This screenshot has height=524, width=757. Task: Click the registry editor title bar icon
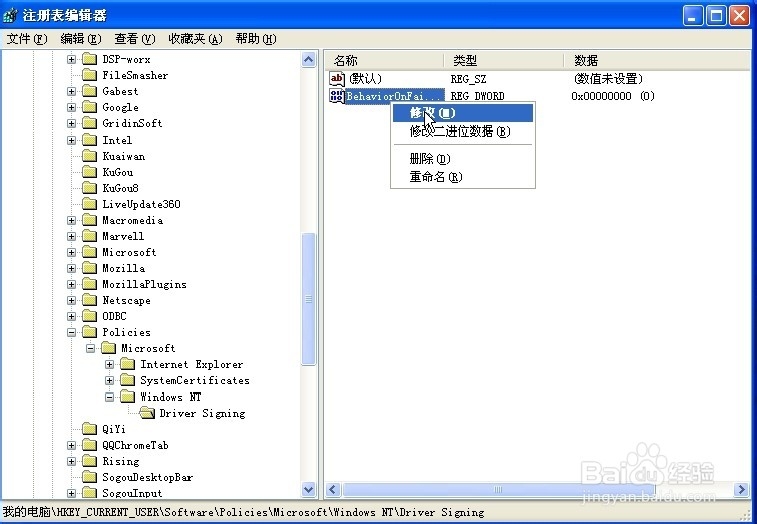11,16
